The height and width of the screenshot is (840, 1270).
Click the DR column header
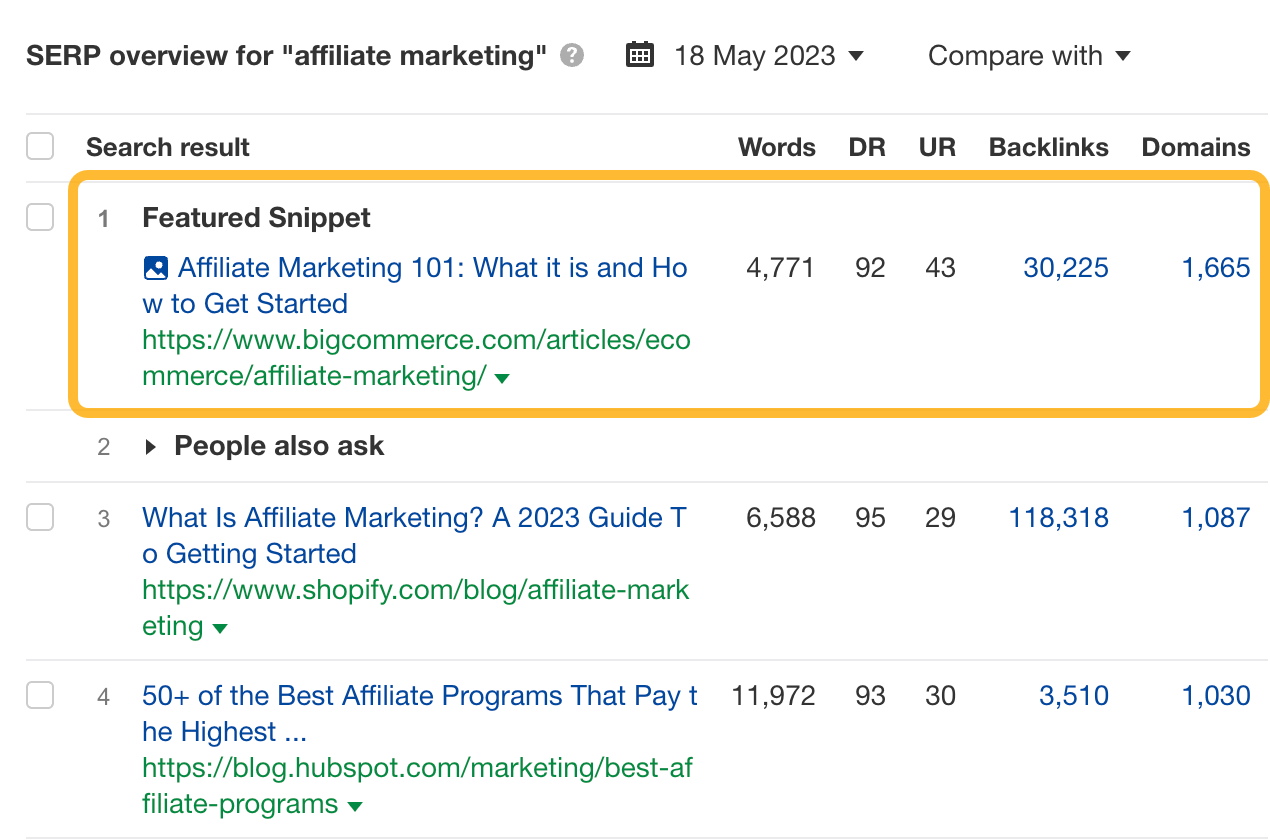point(866,146)
